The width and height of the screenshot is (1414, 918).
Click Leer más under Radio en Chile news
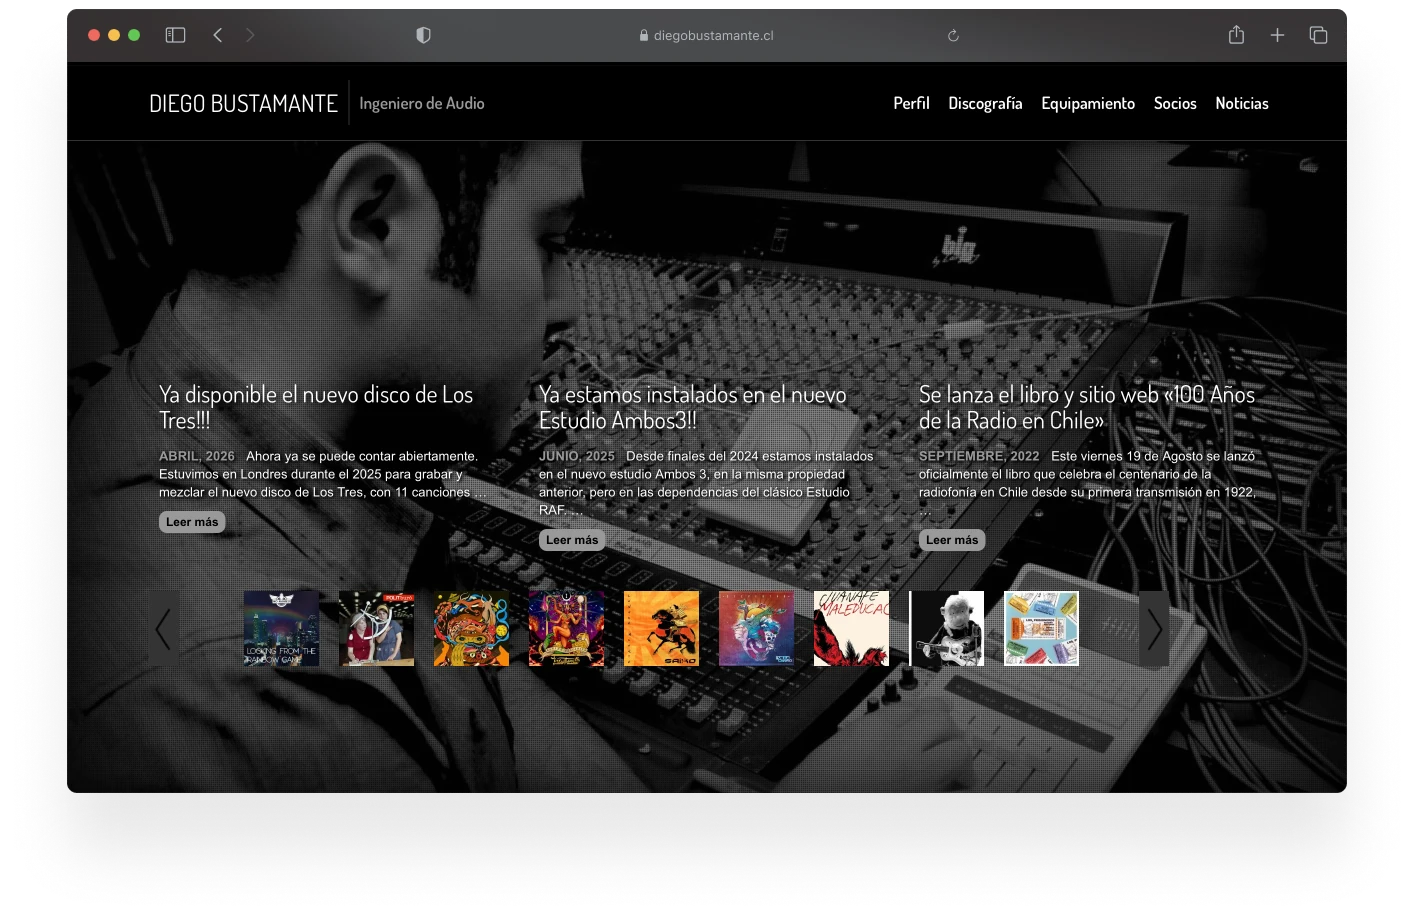pyautogui.click(x=952, y=540)
